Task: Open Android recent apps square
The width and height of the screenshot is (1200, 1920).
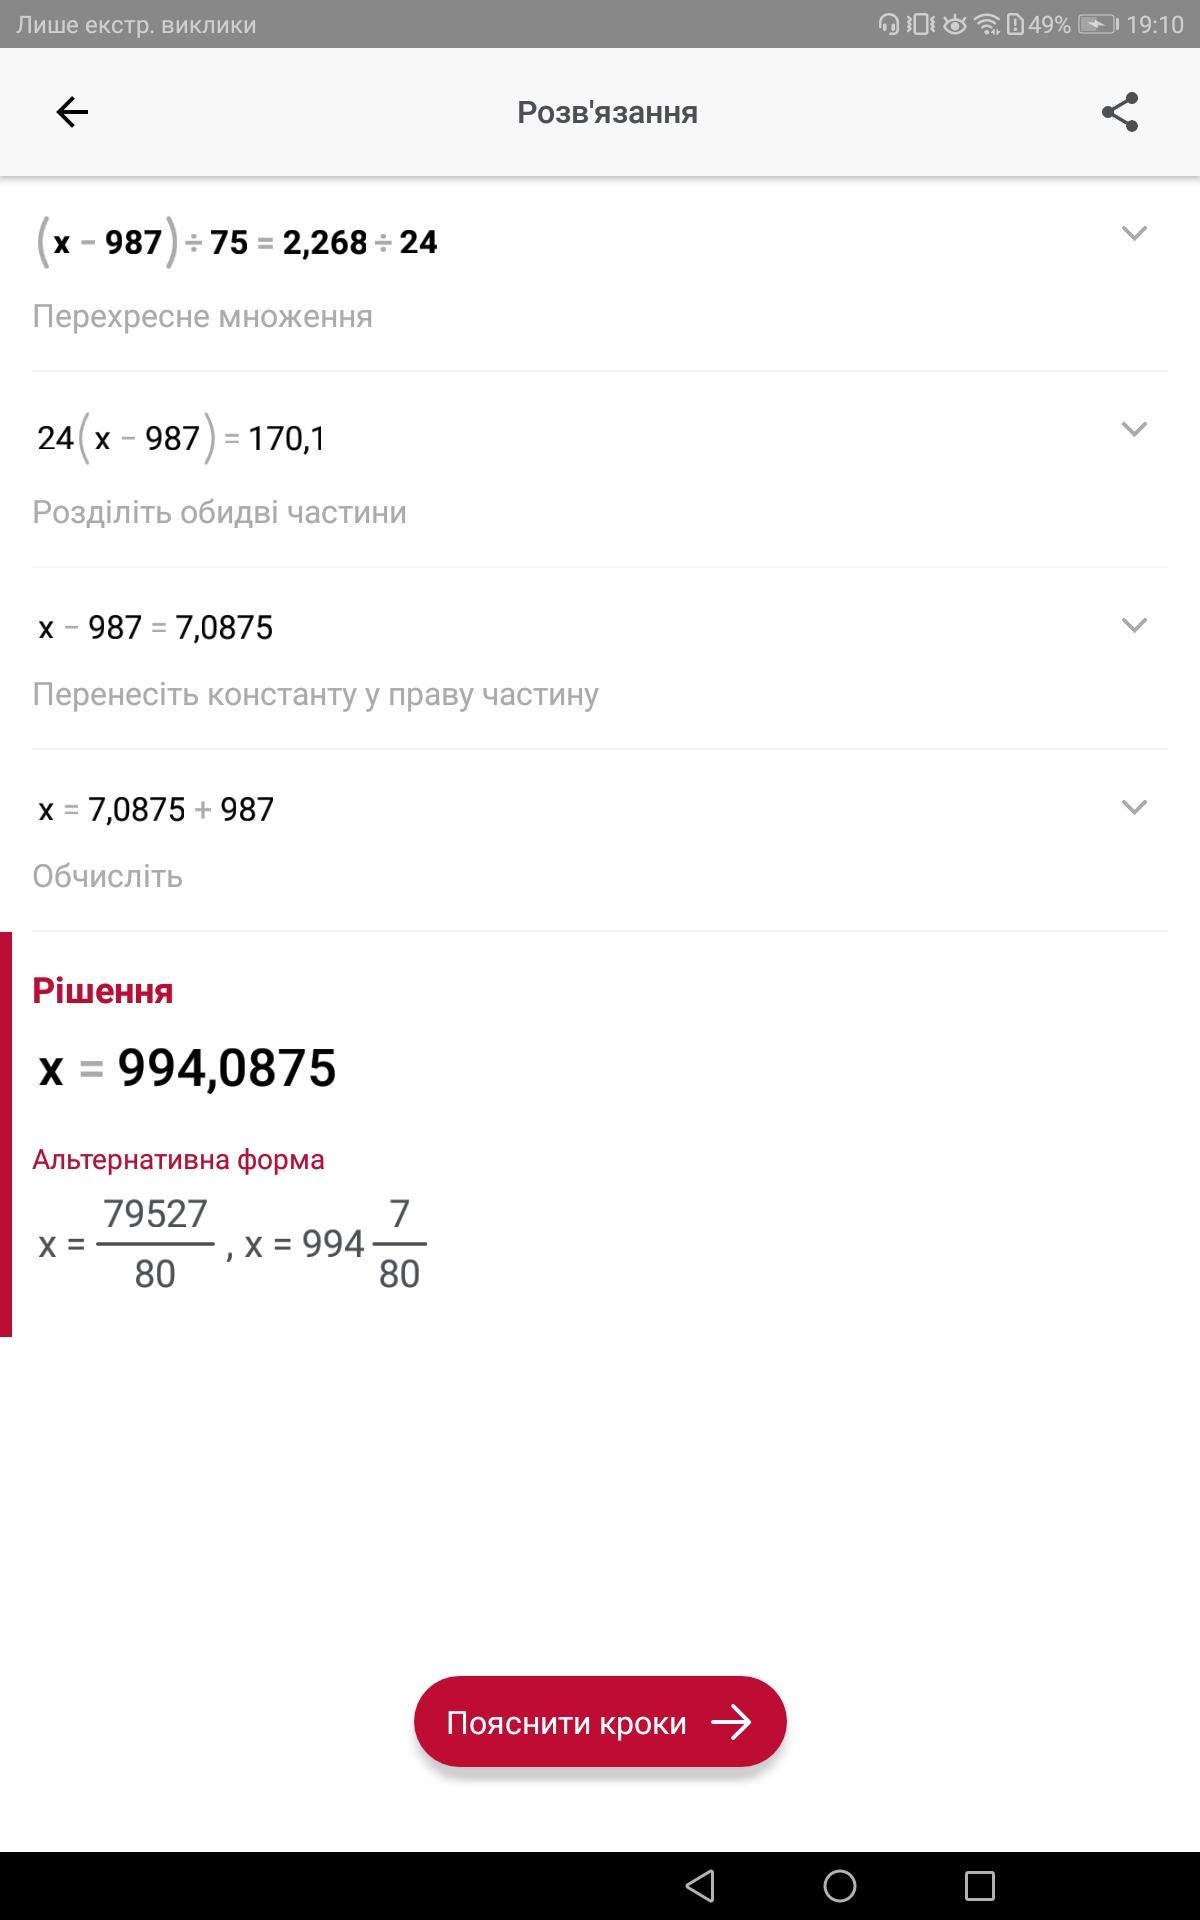Action: pyautogui.click(x=979, y=1886)
